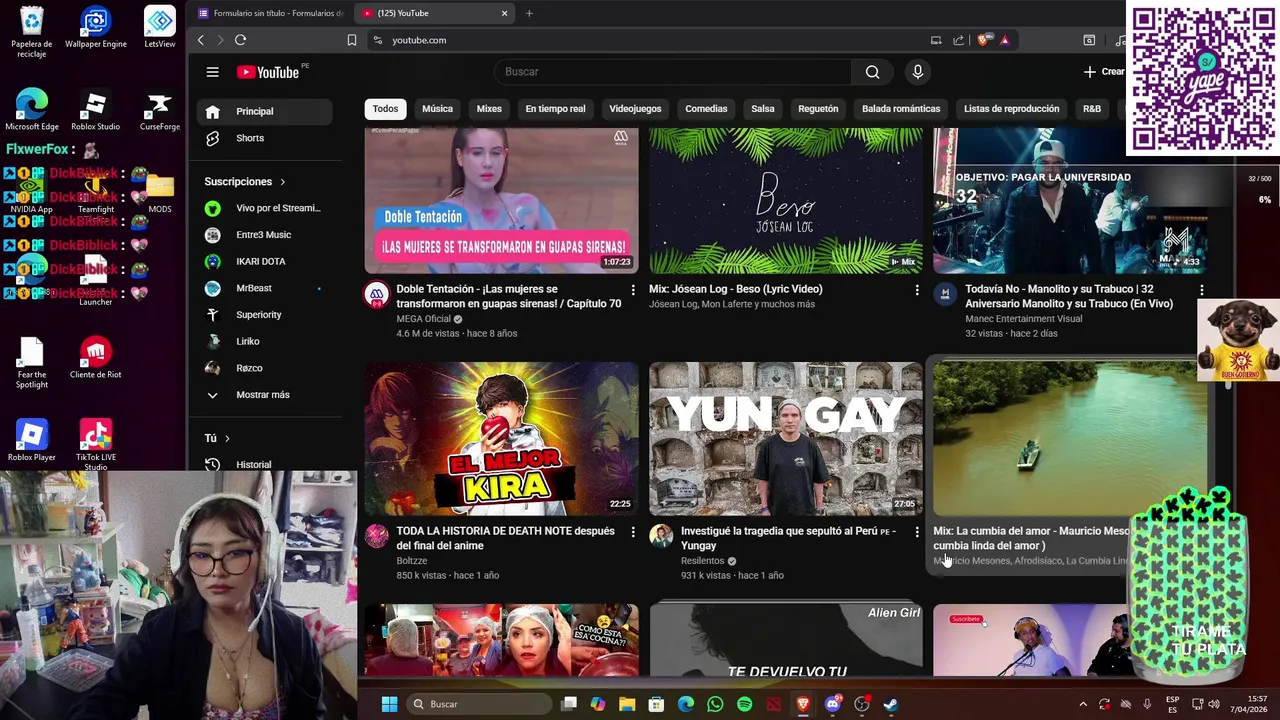
Task: Click the YouTube logo
Action: 268,72
